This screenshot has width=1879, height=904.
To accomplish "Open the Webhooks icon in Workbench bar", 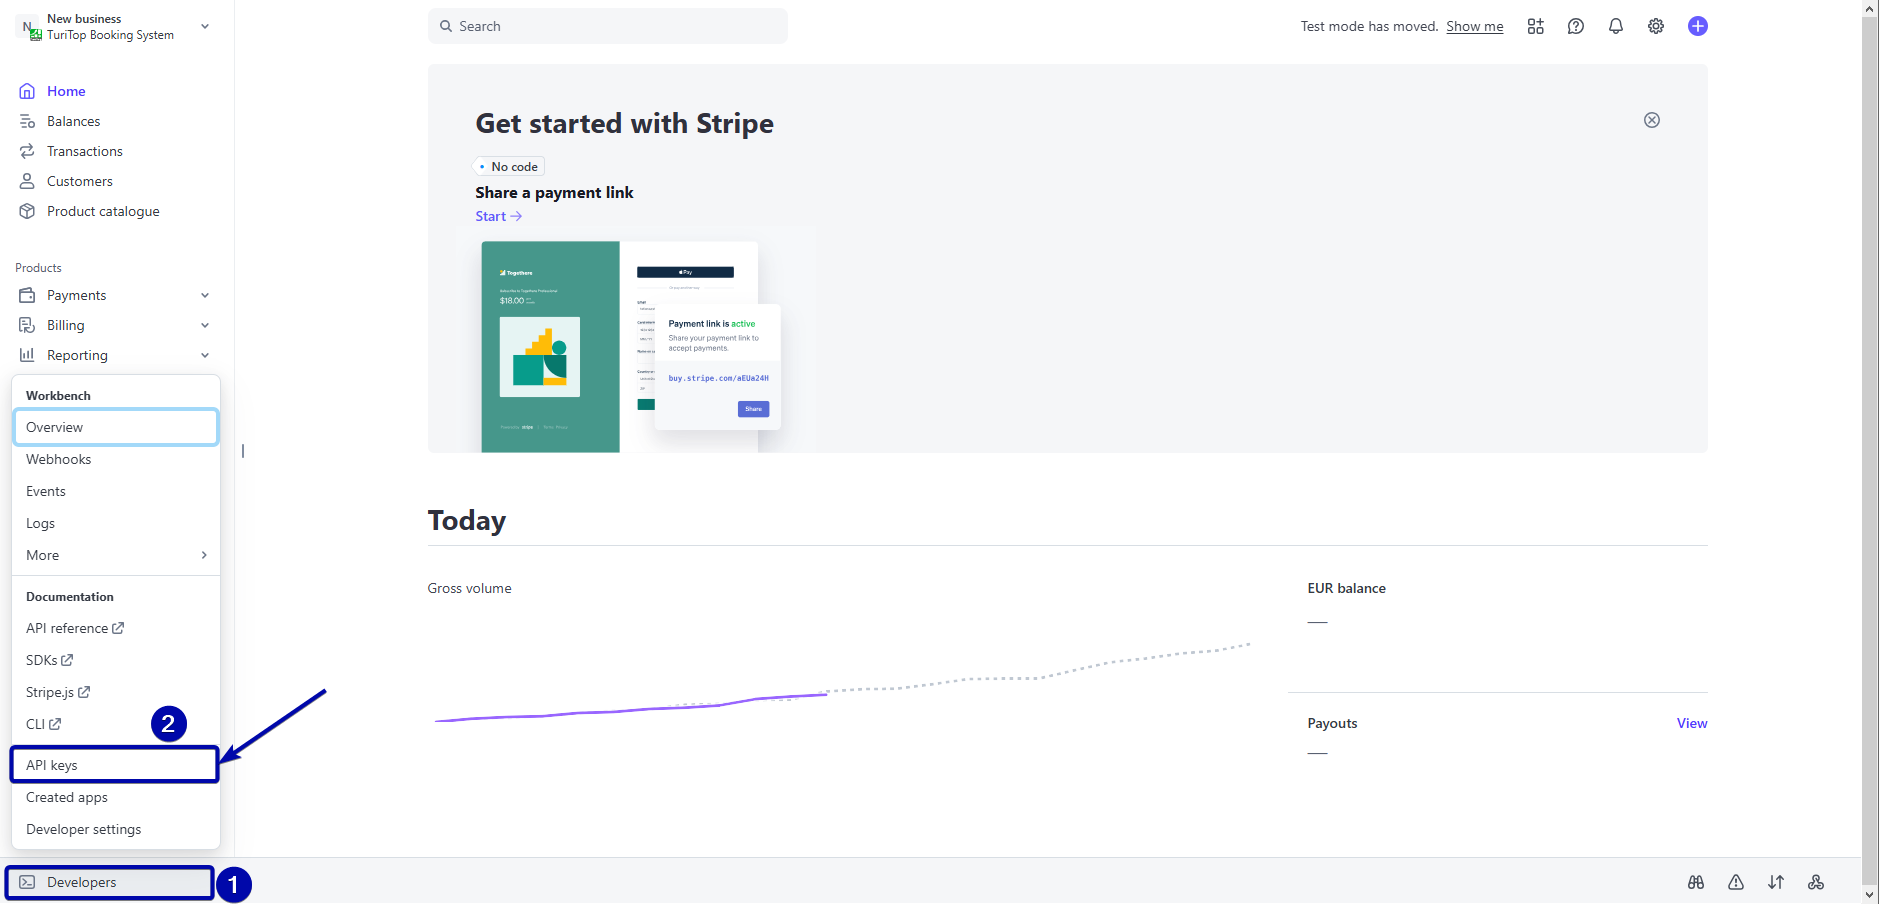I will click(x=1816, y=883).
